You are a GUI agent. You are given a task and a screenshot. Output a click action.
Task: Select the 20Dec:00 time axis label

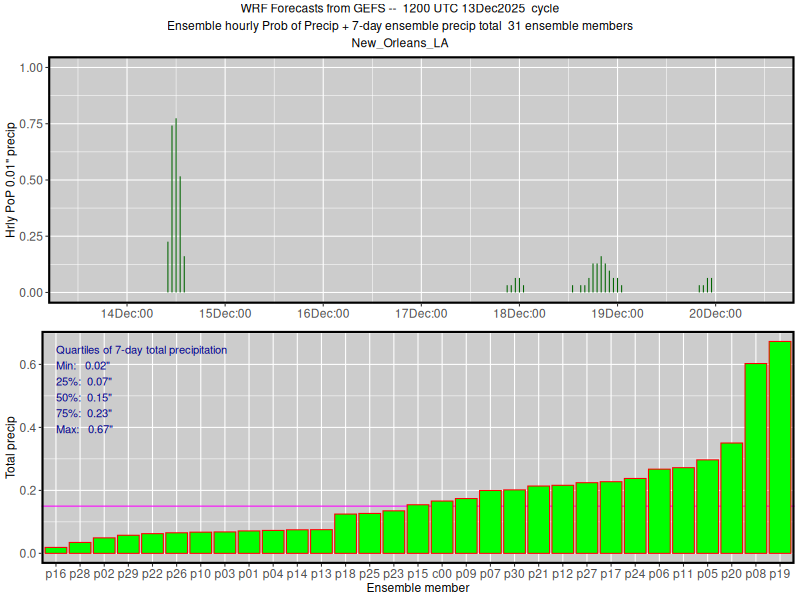[x=715, y=313]
